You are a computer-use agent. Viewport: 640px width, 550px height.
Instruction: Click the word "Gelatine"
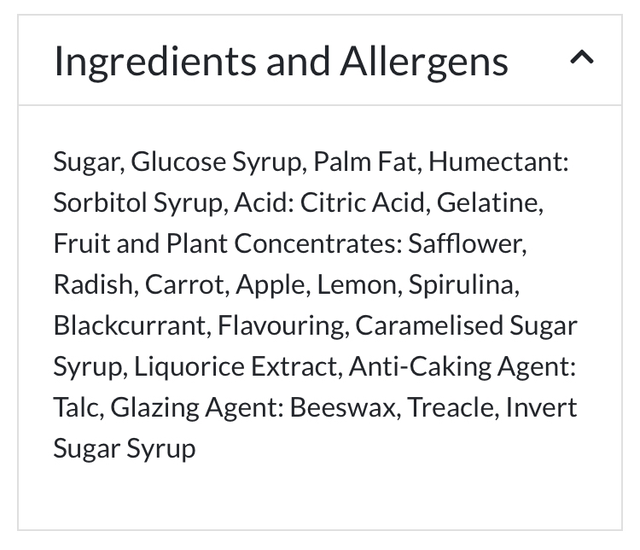pos(492,203)
